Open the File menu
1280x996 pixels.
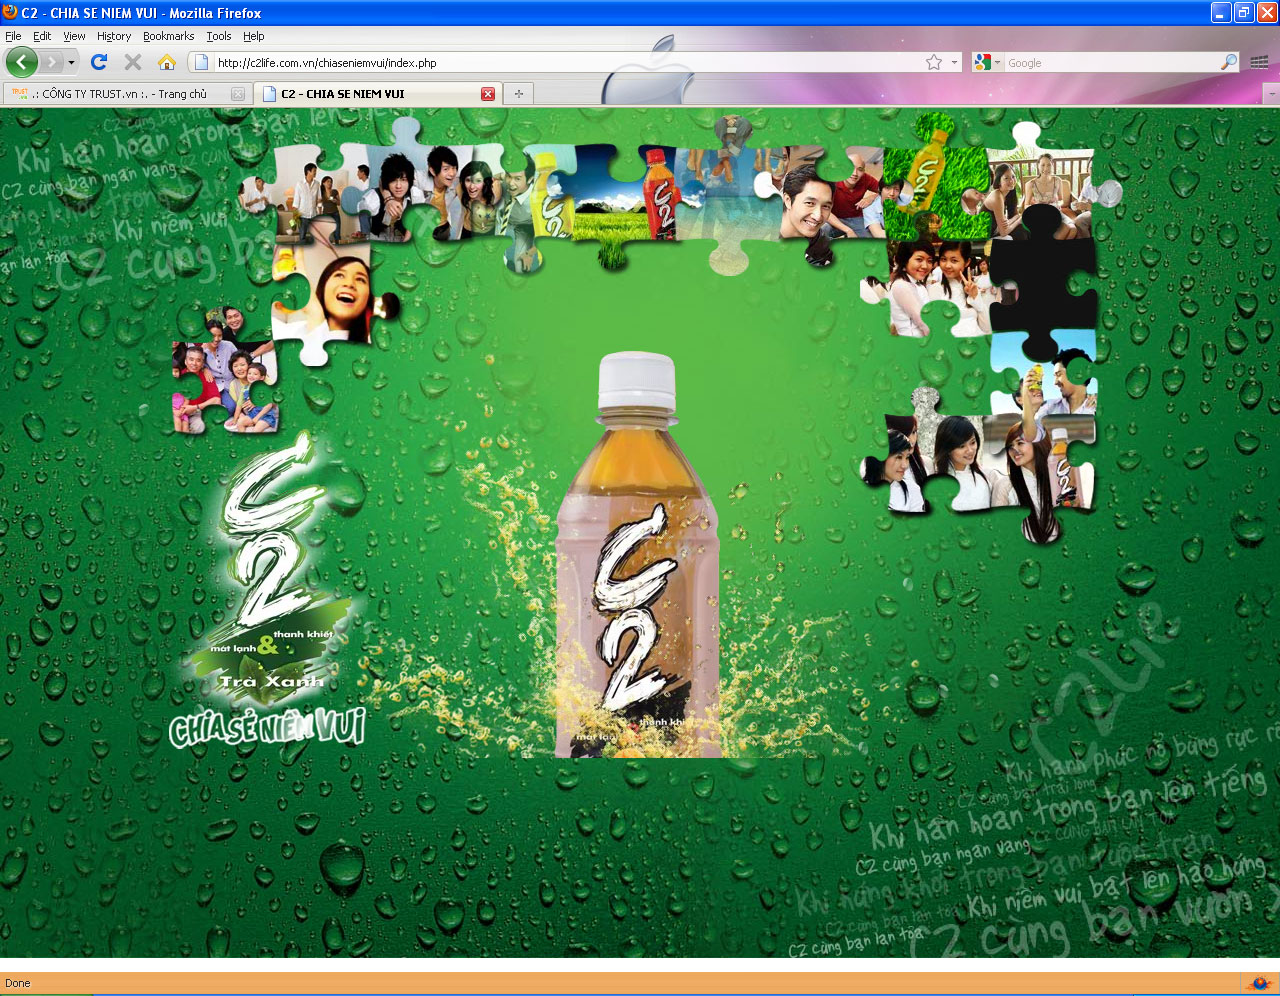13,36
